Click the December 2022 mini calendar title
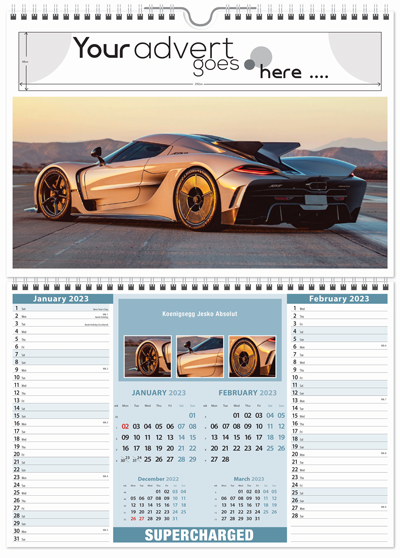400x558 pixels. [x=158, y=479]
